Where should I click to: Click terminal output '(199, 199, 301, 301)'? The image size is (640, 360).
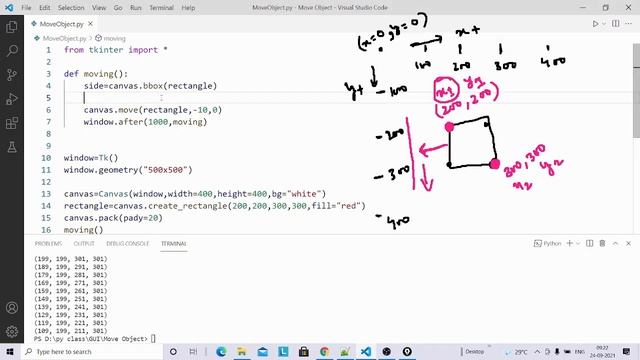71,259
